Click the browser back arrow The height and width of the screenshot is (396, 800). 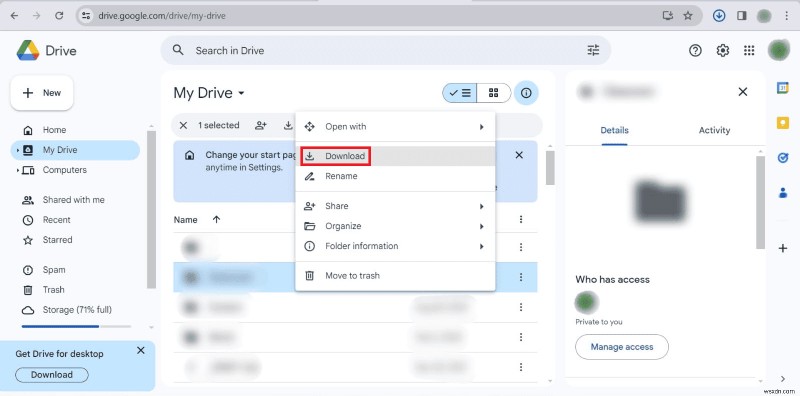tap(14, 16)
